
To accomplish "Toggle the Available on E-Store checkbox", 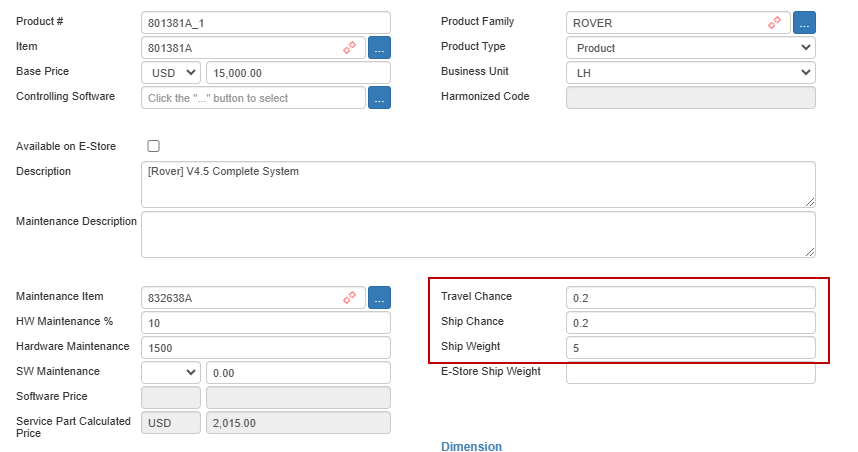I will coord(154,146).
